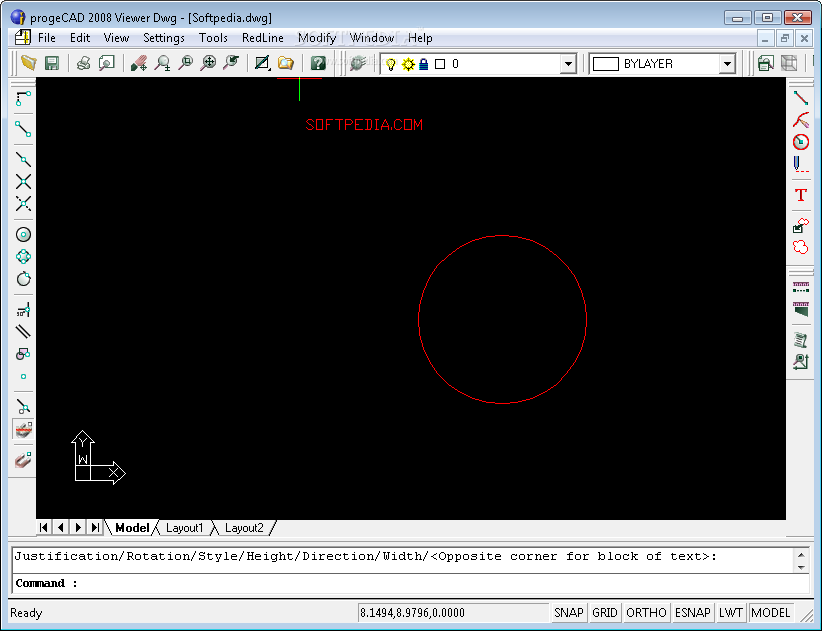Toggle SNAP in the status bar
822x631 pixels.
pos(569,613)
